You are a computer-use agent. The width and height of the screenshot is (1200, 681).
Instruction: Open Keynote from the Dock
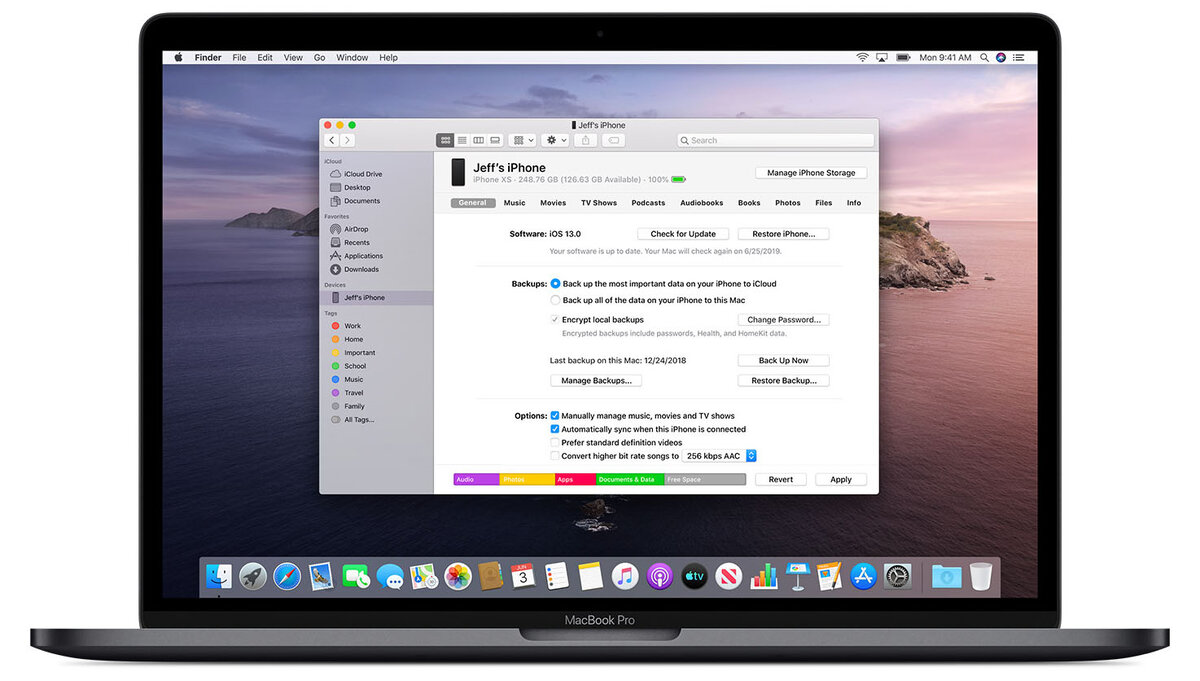tap(798, 576)
